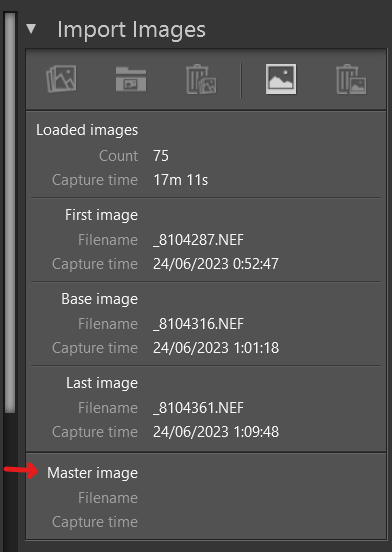Click the import image folder icon
The height and width of the screenshot is (552, 392).
[x=131, y=79]
